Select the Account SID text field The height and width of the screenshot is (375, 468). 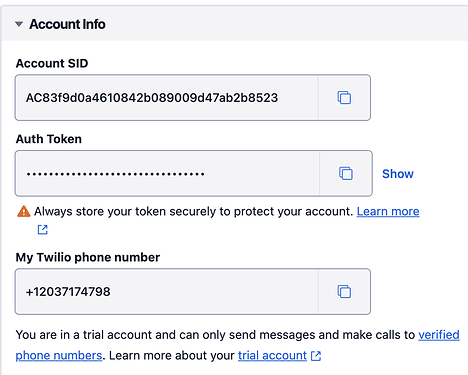point(166,98)
